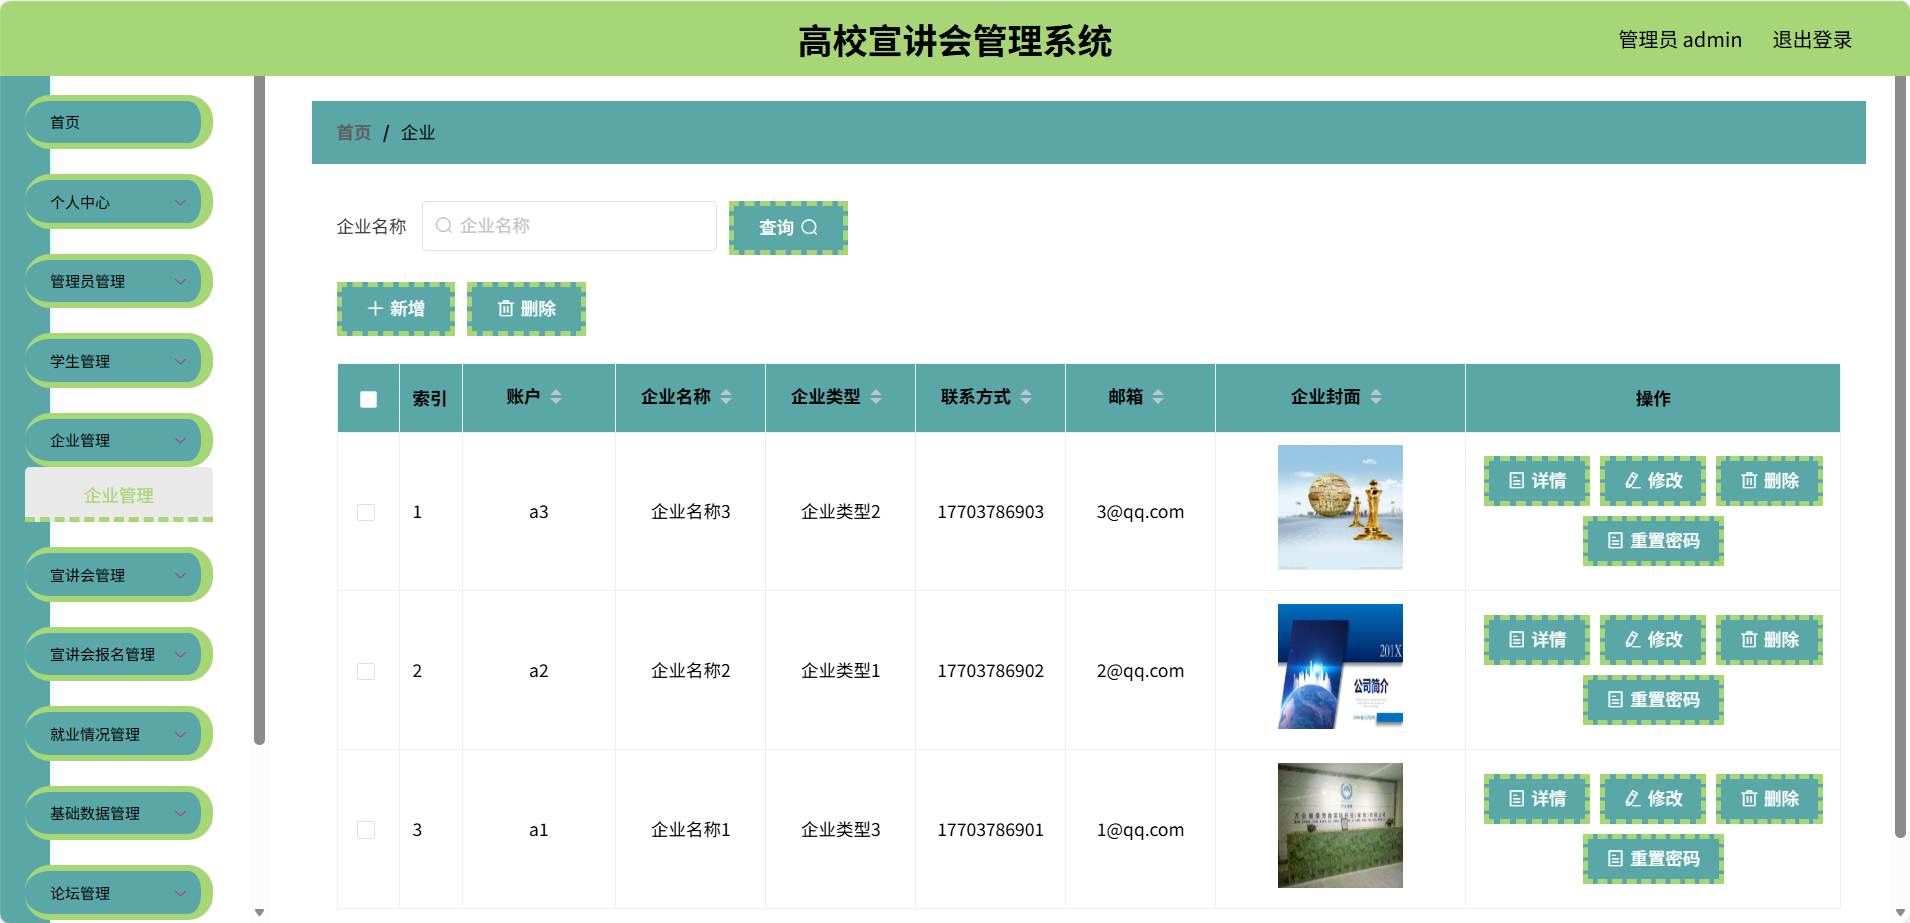Click 修改 for account a1
Image resolution: width=1910 pixels, height=923 pixels.
1653,799
